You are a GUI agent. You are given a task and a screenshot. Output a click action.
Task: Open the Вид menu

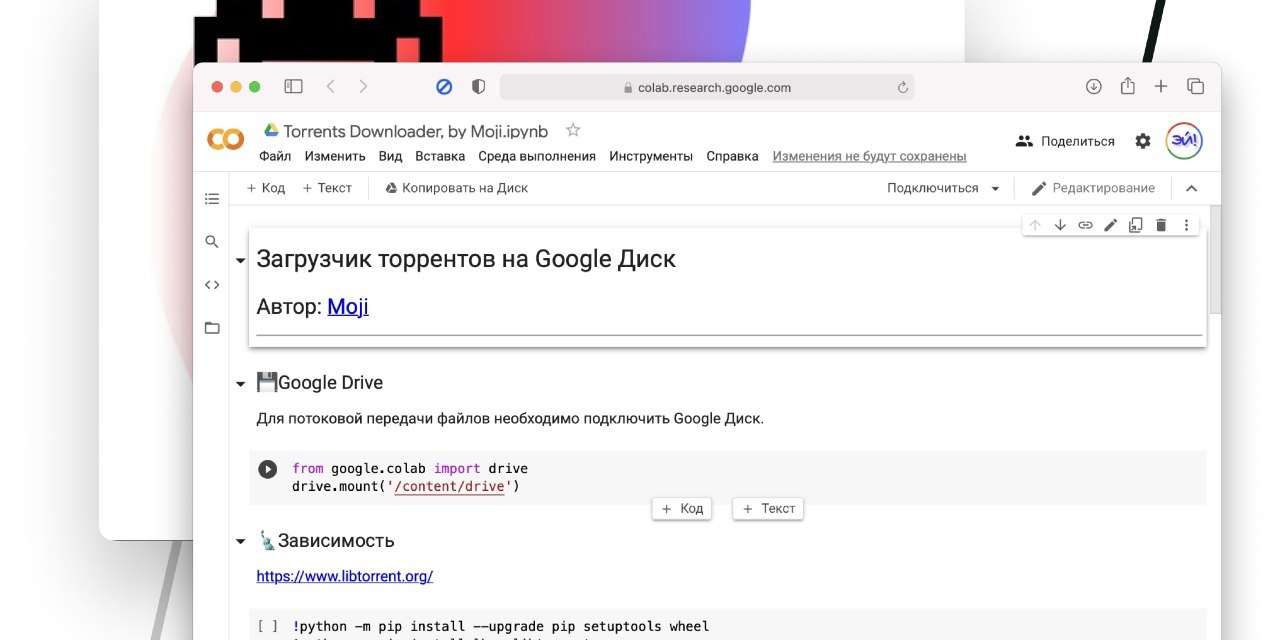click(x=390, y=156)
